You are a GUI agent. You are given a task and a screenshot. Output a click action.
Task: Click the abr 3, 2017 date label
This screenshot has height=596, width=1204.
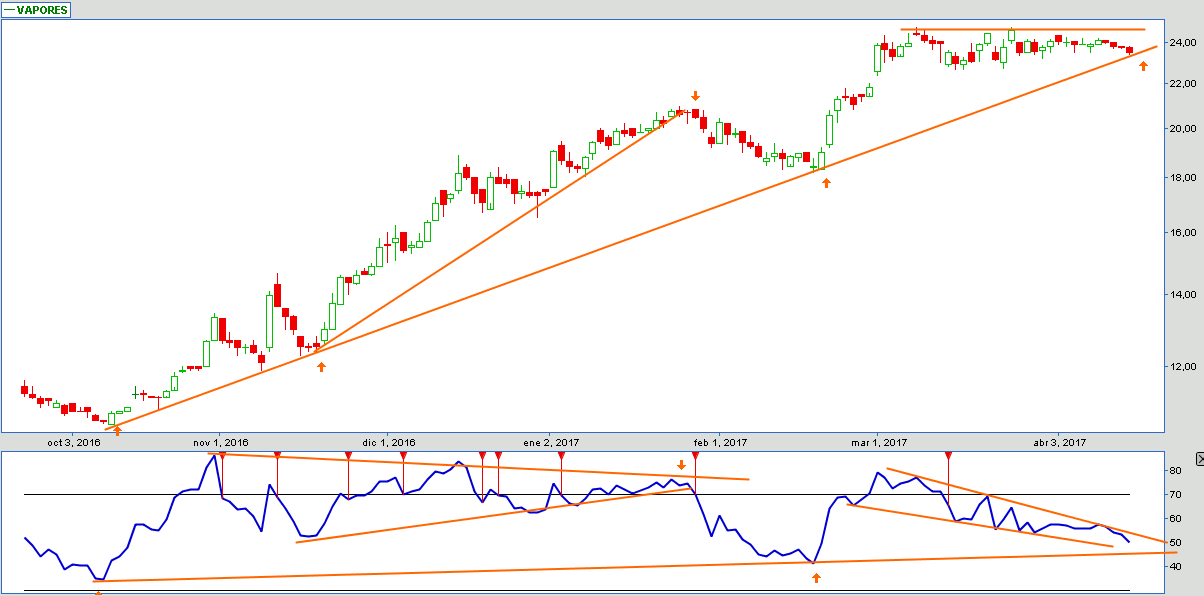point(1059,442)
